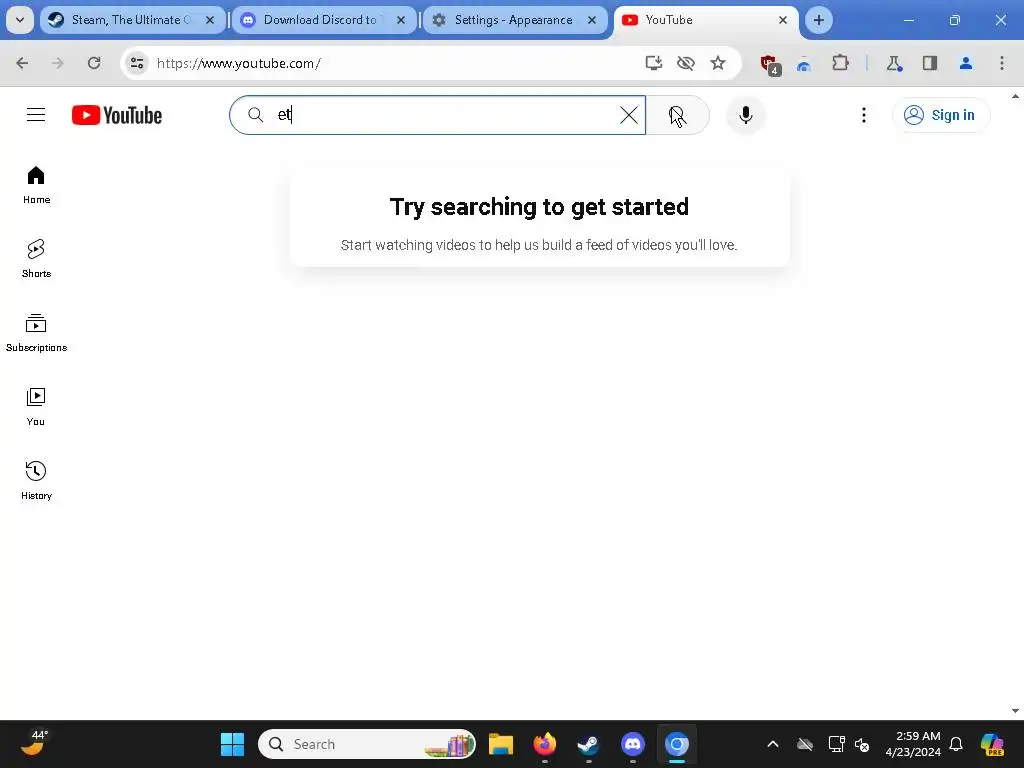1024x768 pixels.
Task: Open YouTube settings three-dot menu
Action: pos(863,115)
